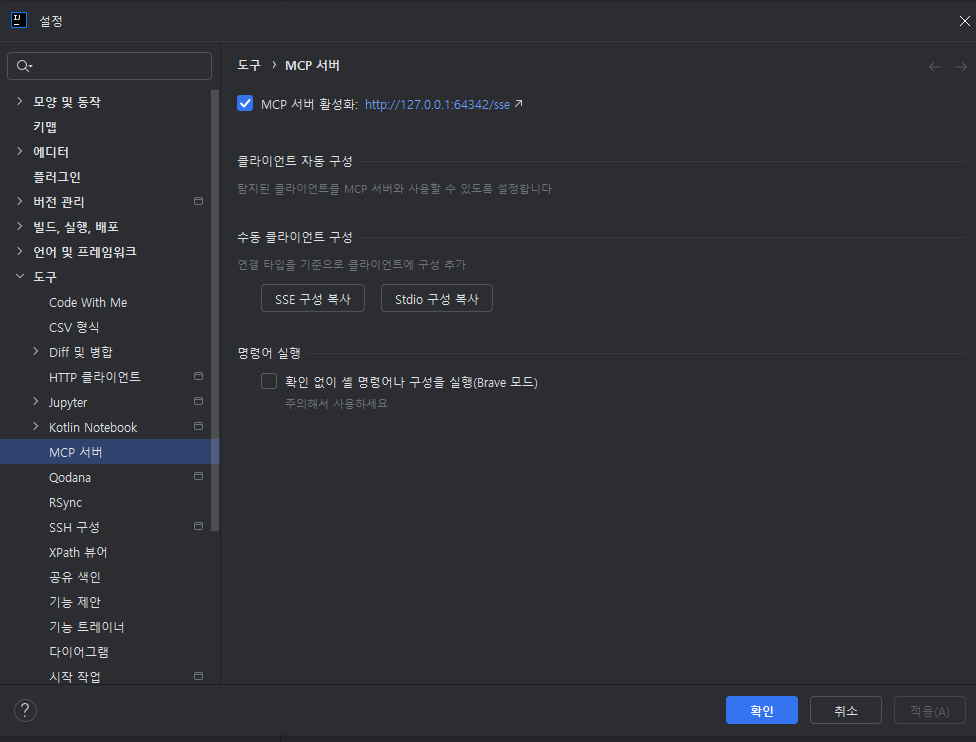Screen dimensions: 976x742
Task: Open Qodana settings page
Action: click(70, 477)
